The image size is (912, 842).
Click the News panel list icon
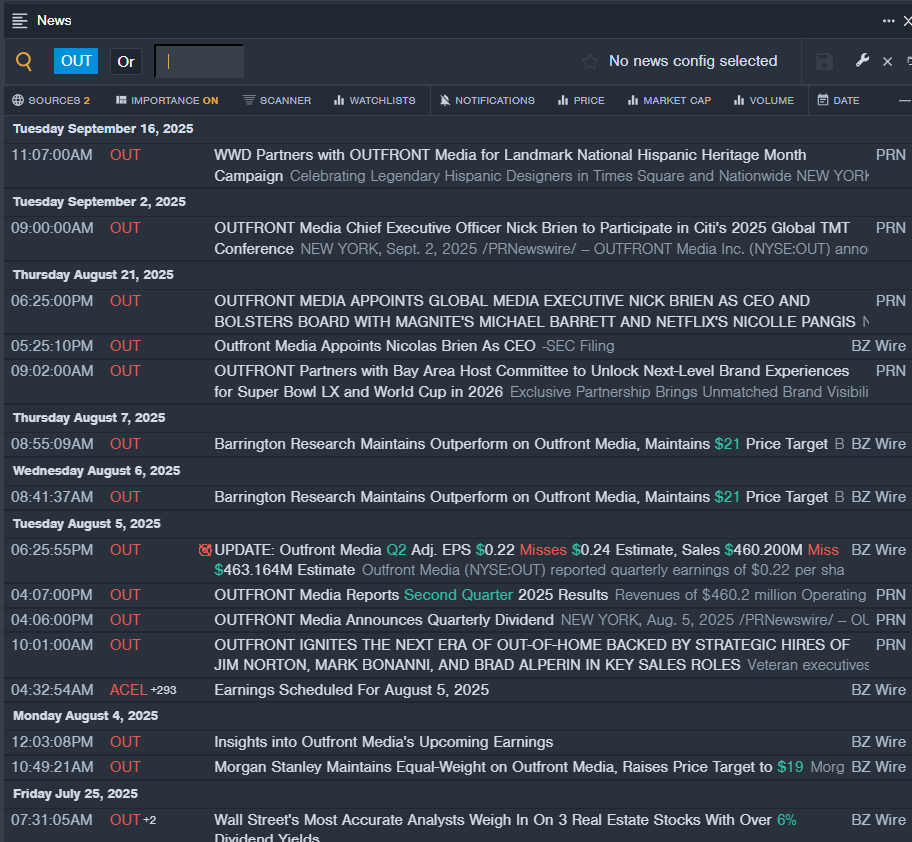(x=20, y=21)
